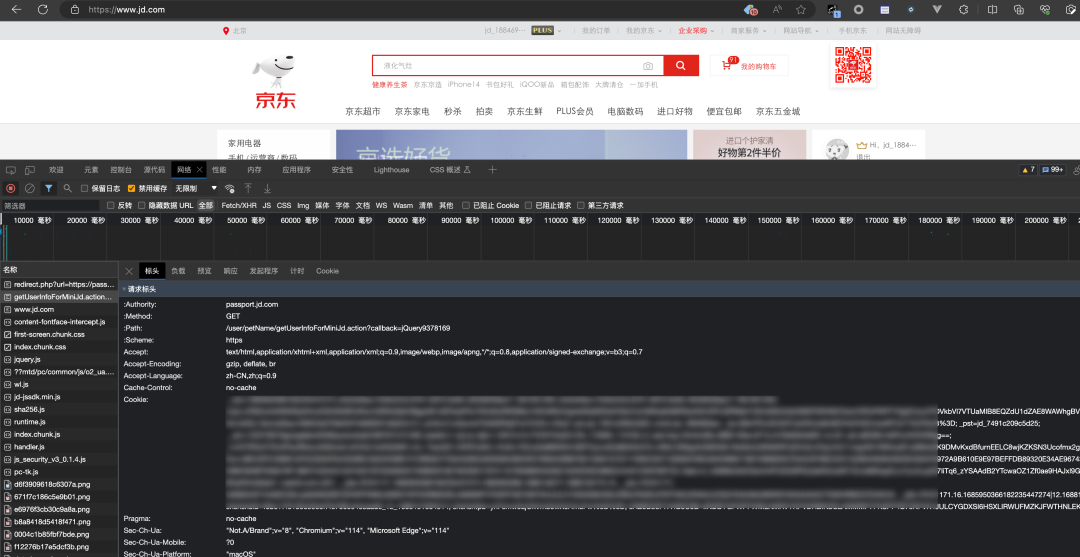Screen dimensions: 1080x557
Task: Add more tools with the plus icon
Action: pos(492,169)
